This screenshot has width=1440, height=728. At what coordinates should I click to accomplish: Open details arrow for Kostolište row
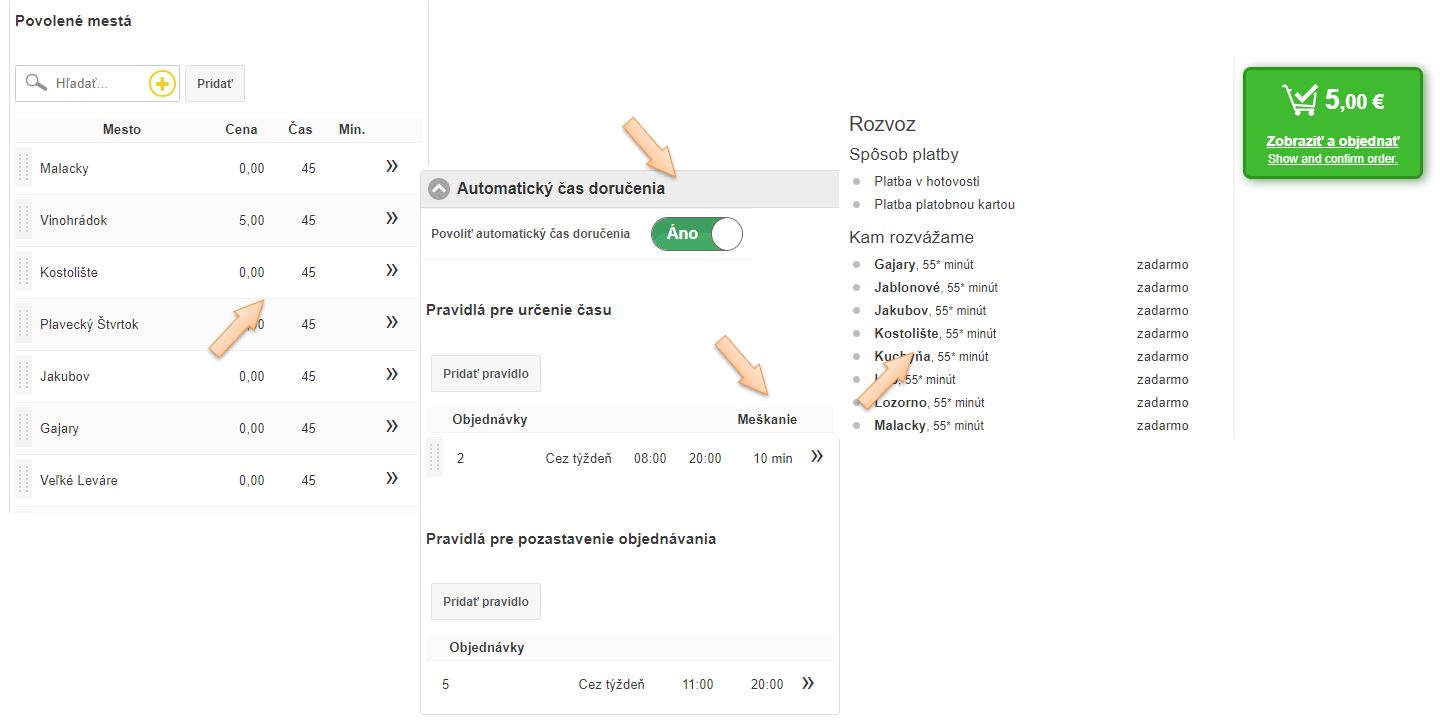[392, 271]
